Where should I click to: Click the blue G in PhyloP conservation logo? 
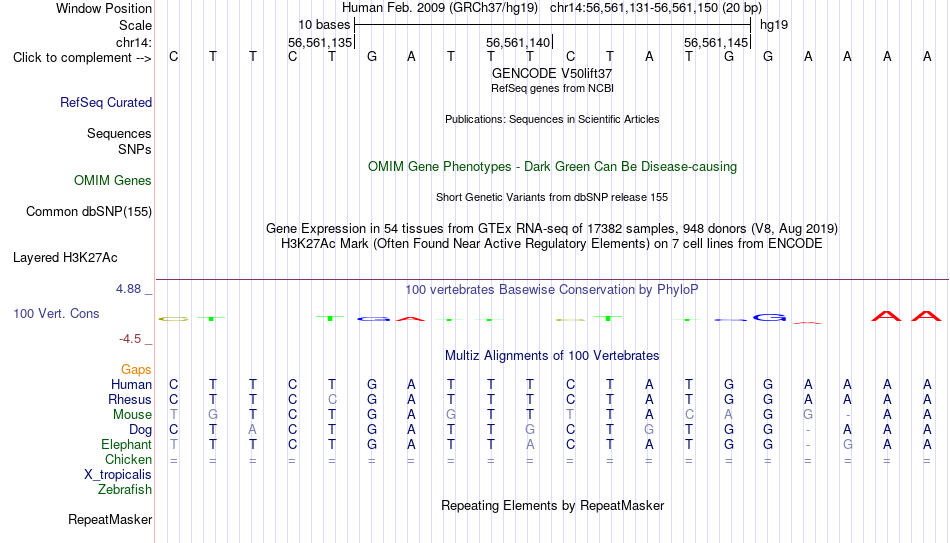[769, 317]
